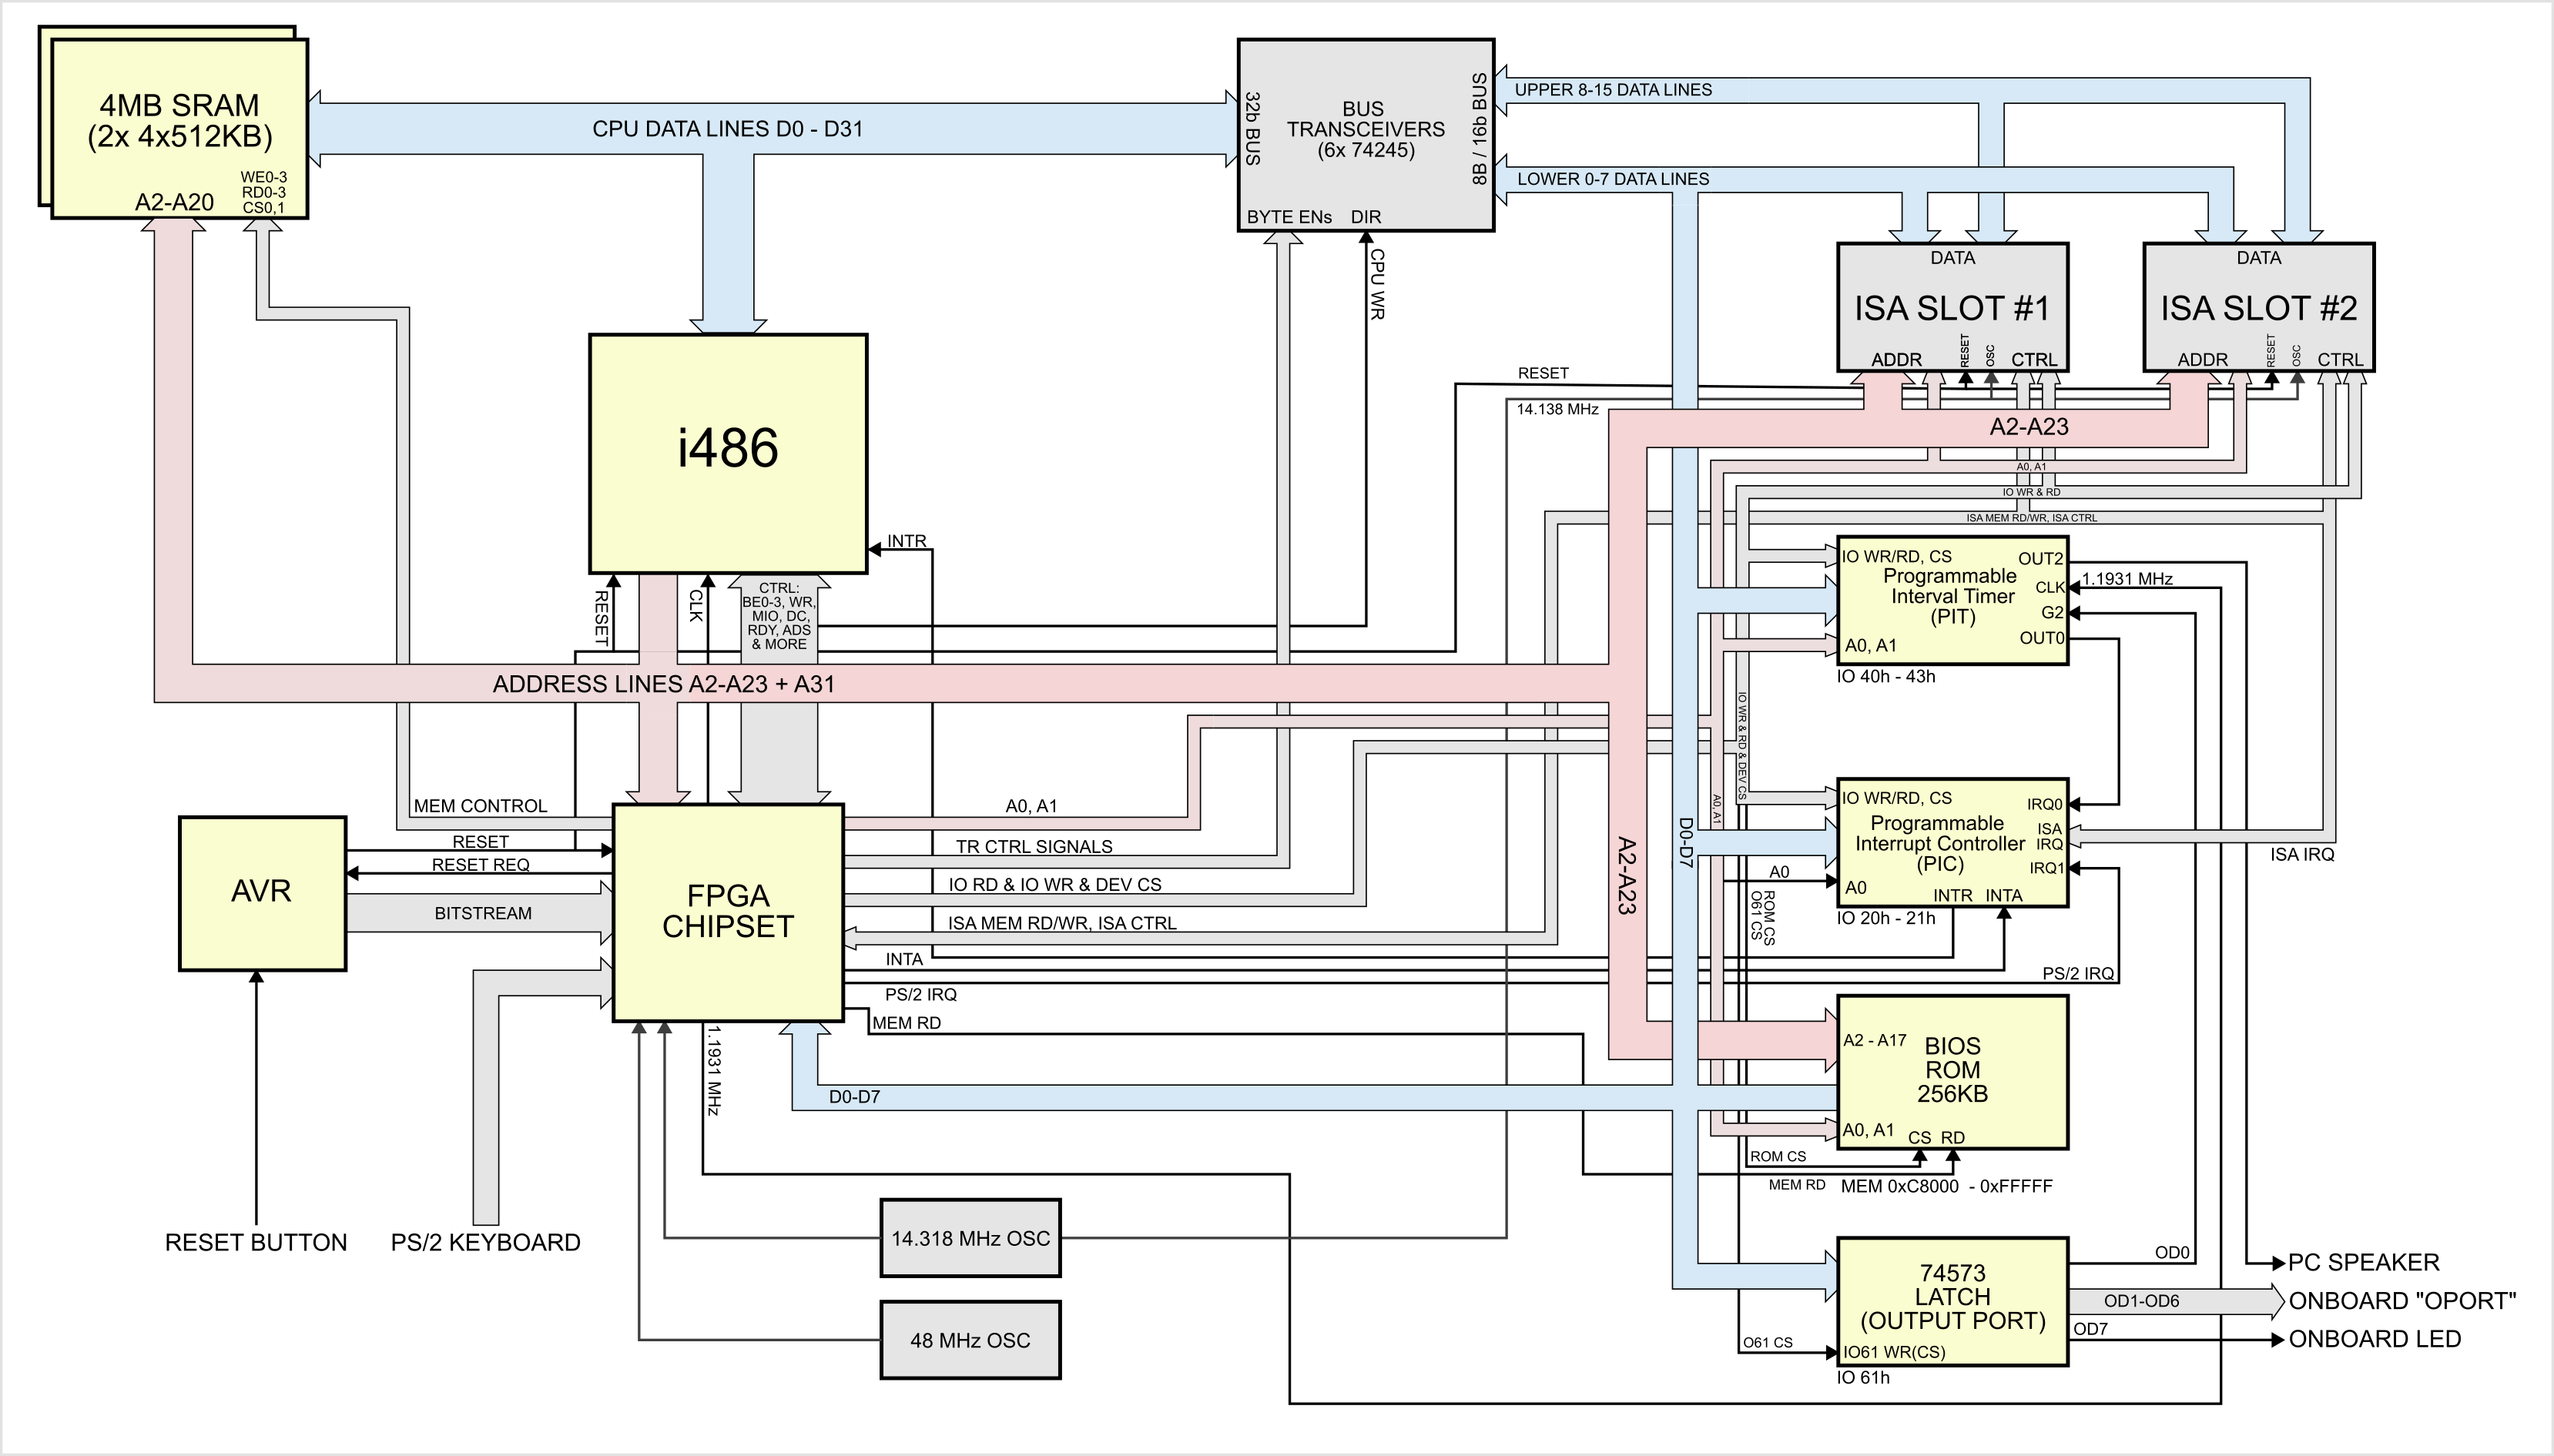Select the ISA SLOT #2 block

[2257, 307]
